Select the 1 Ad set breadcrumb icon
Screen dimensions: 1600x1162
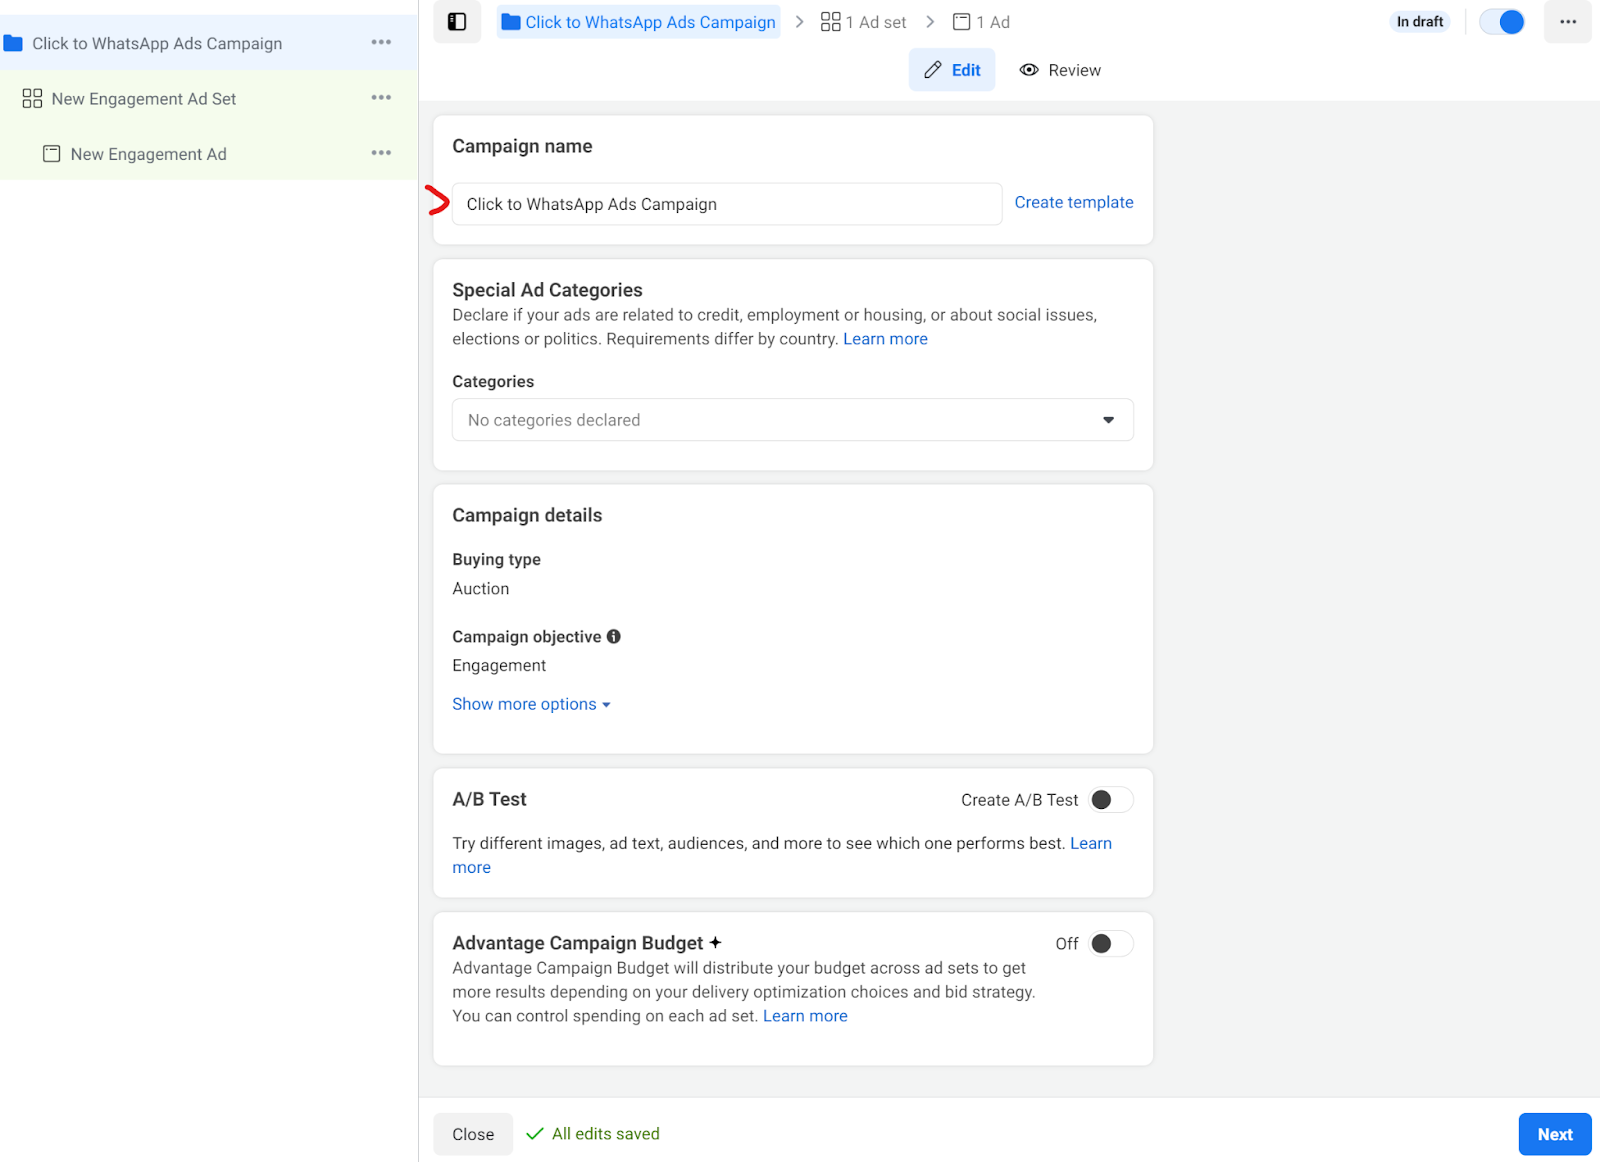[x=830, y=21]
